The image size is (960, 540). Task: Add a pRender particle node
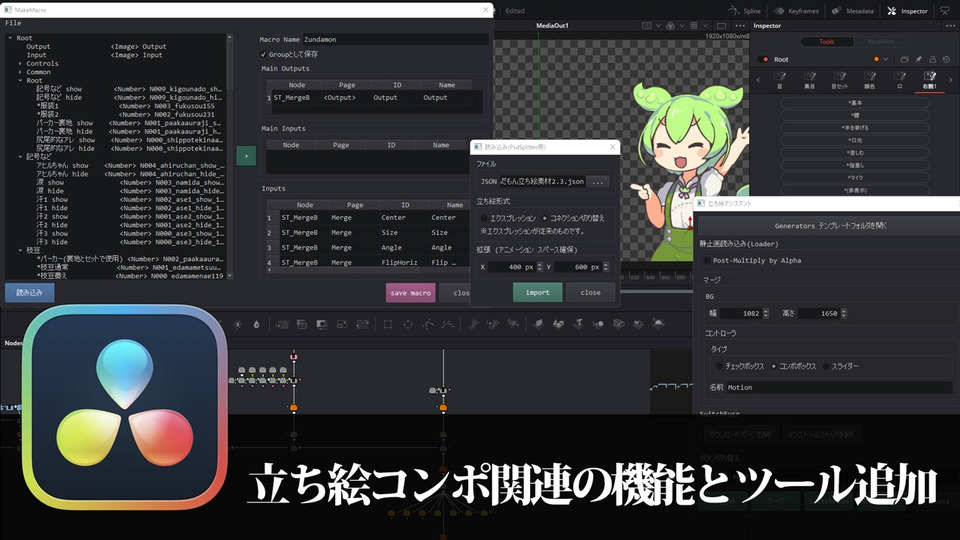click(x=513, y=324)
